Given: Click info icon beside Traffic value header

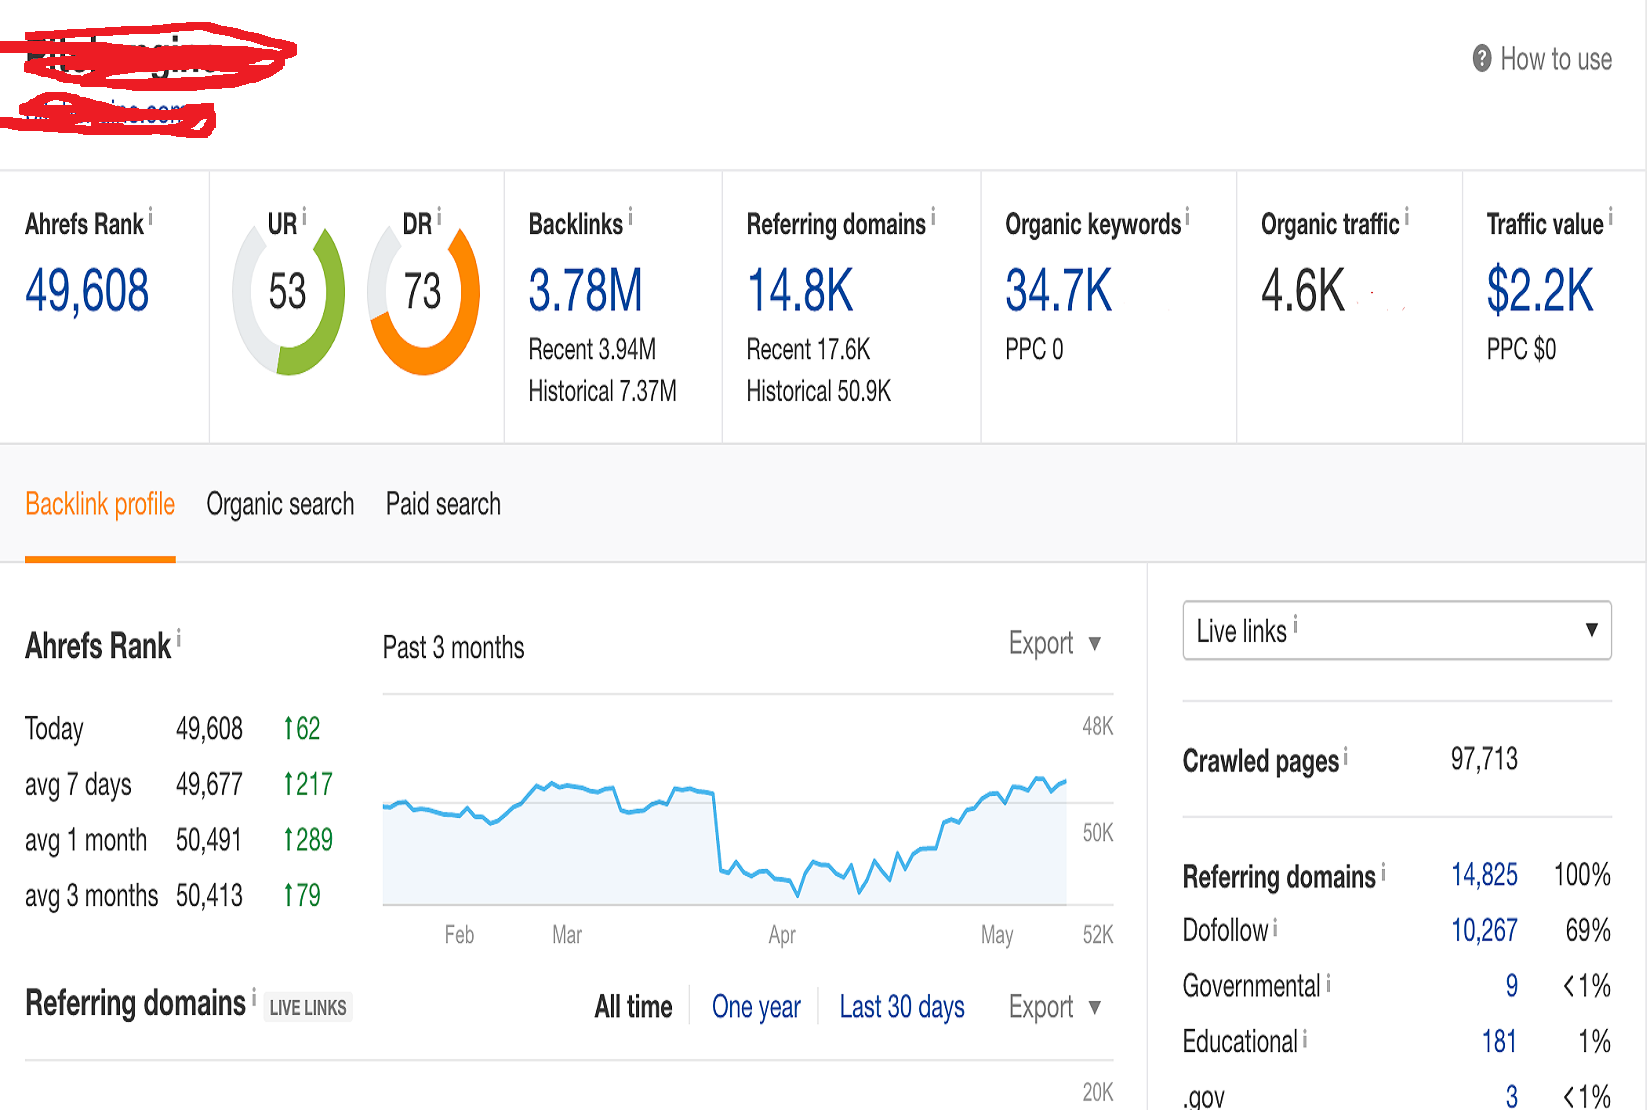Looking at the screenshot, I should click(x=1610, y=216).
